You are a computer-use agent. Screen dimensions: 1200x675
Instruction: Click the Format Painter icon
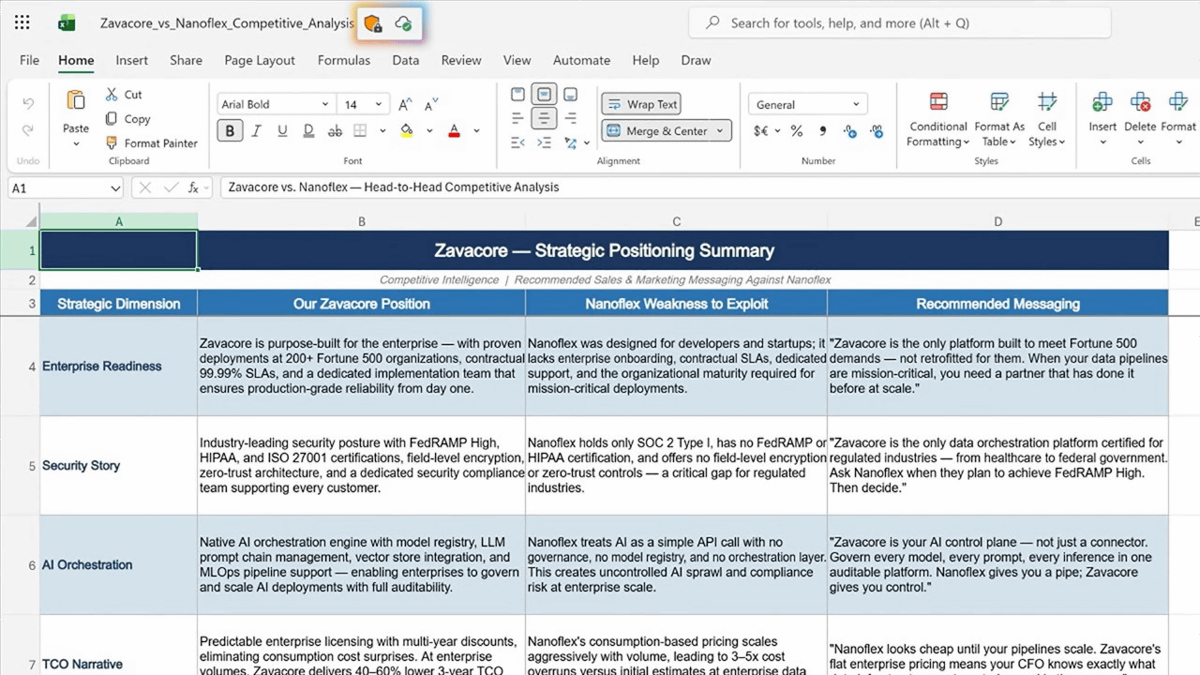pyautogui.click(x=112, y=143)
